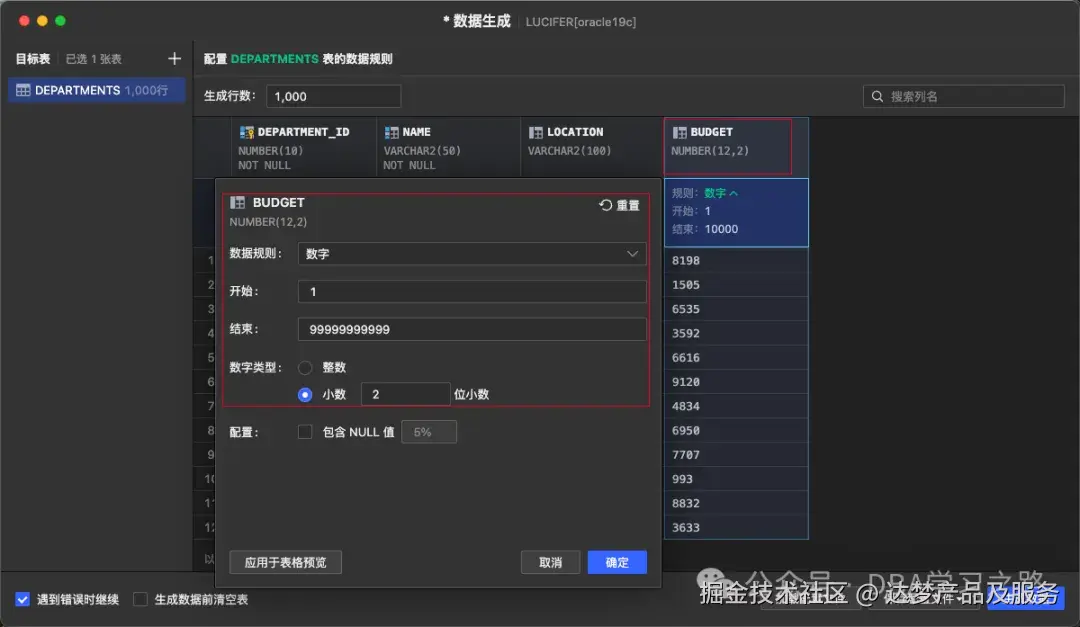Select the integer (整数) radio button

[305, 368]
